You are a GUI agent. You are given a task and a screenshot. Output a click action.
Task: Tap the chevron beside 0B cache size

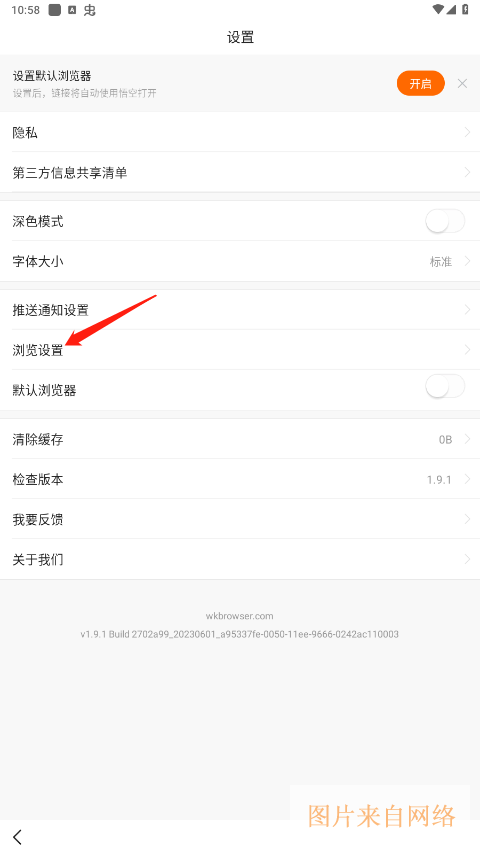click(467, 439)
